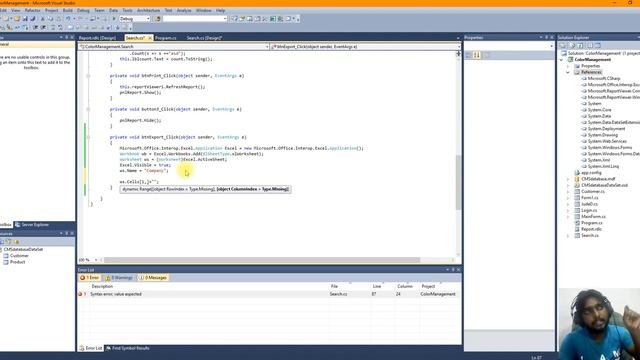Select CMSdatabaseDataSet in Data Sources

23,249
